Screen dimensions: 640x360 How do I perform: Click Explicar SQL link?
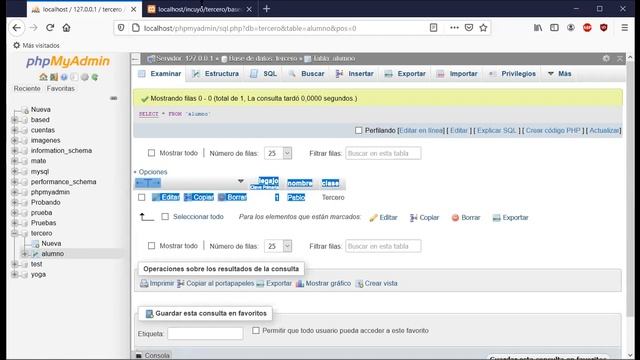point(497,131)
